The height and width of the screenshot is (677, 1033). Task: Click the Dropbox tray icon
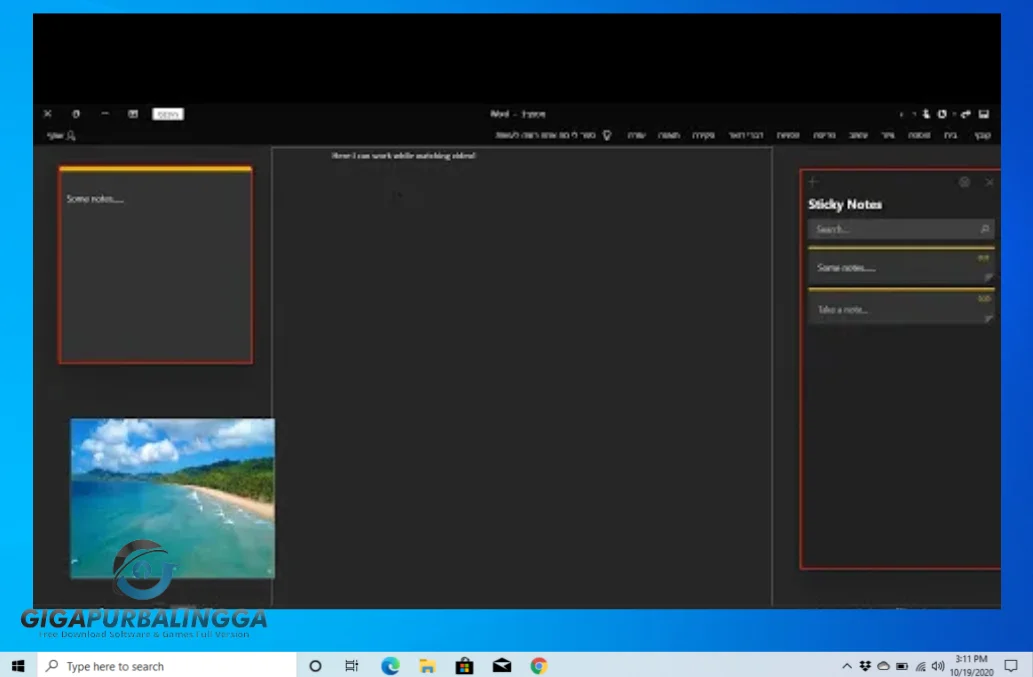click(865, 666)
